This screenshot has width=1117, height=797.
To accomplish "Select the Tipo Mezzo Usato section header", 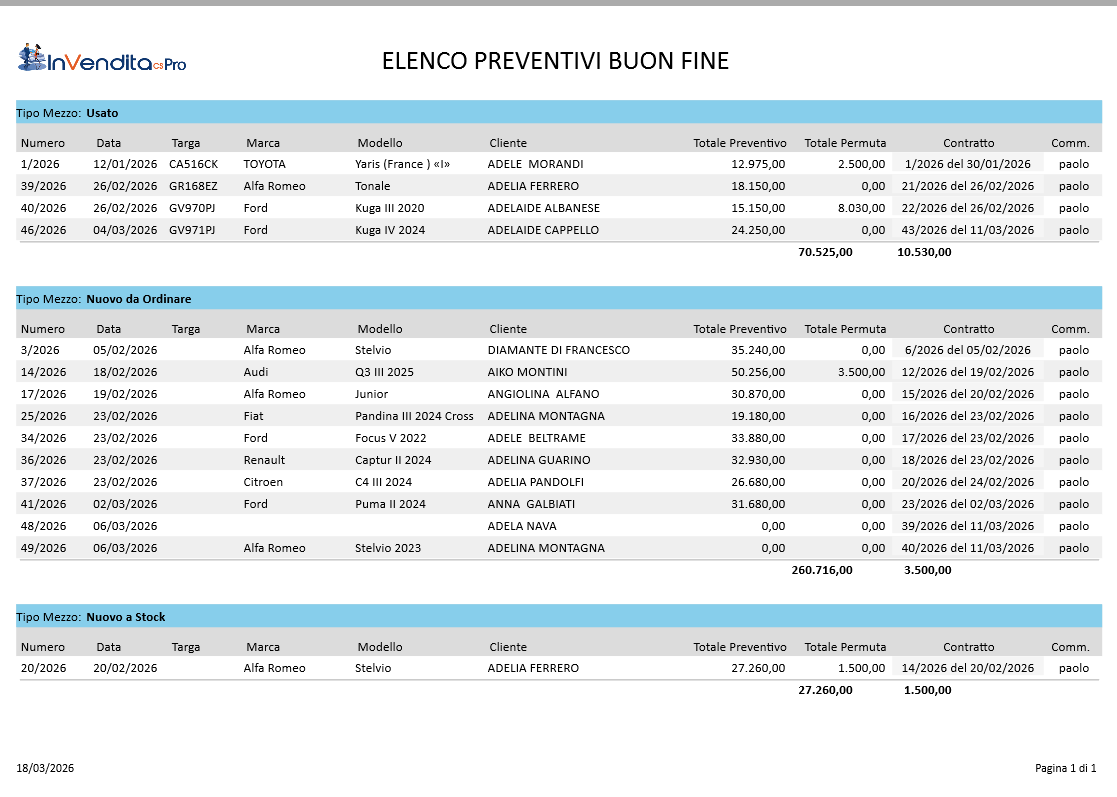I will pos(67,113).
